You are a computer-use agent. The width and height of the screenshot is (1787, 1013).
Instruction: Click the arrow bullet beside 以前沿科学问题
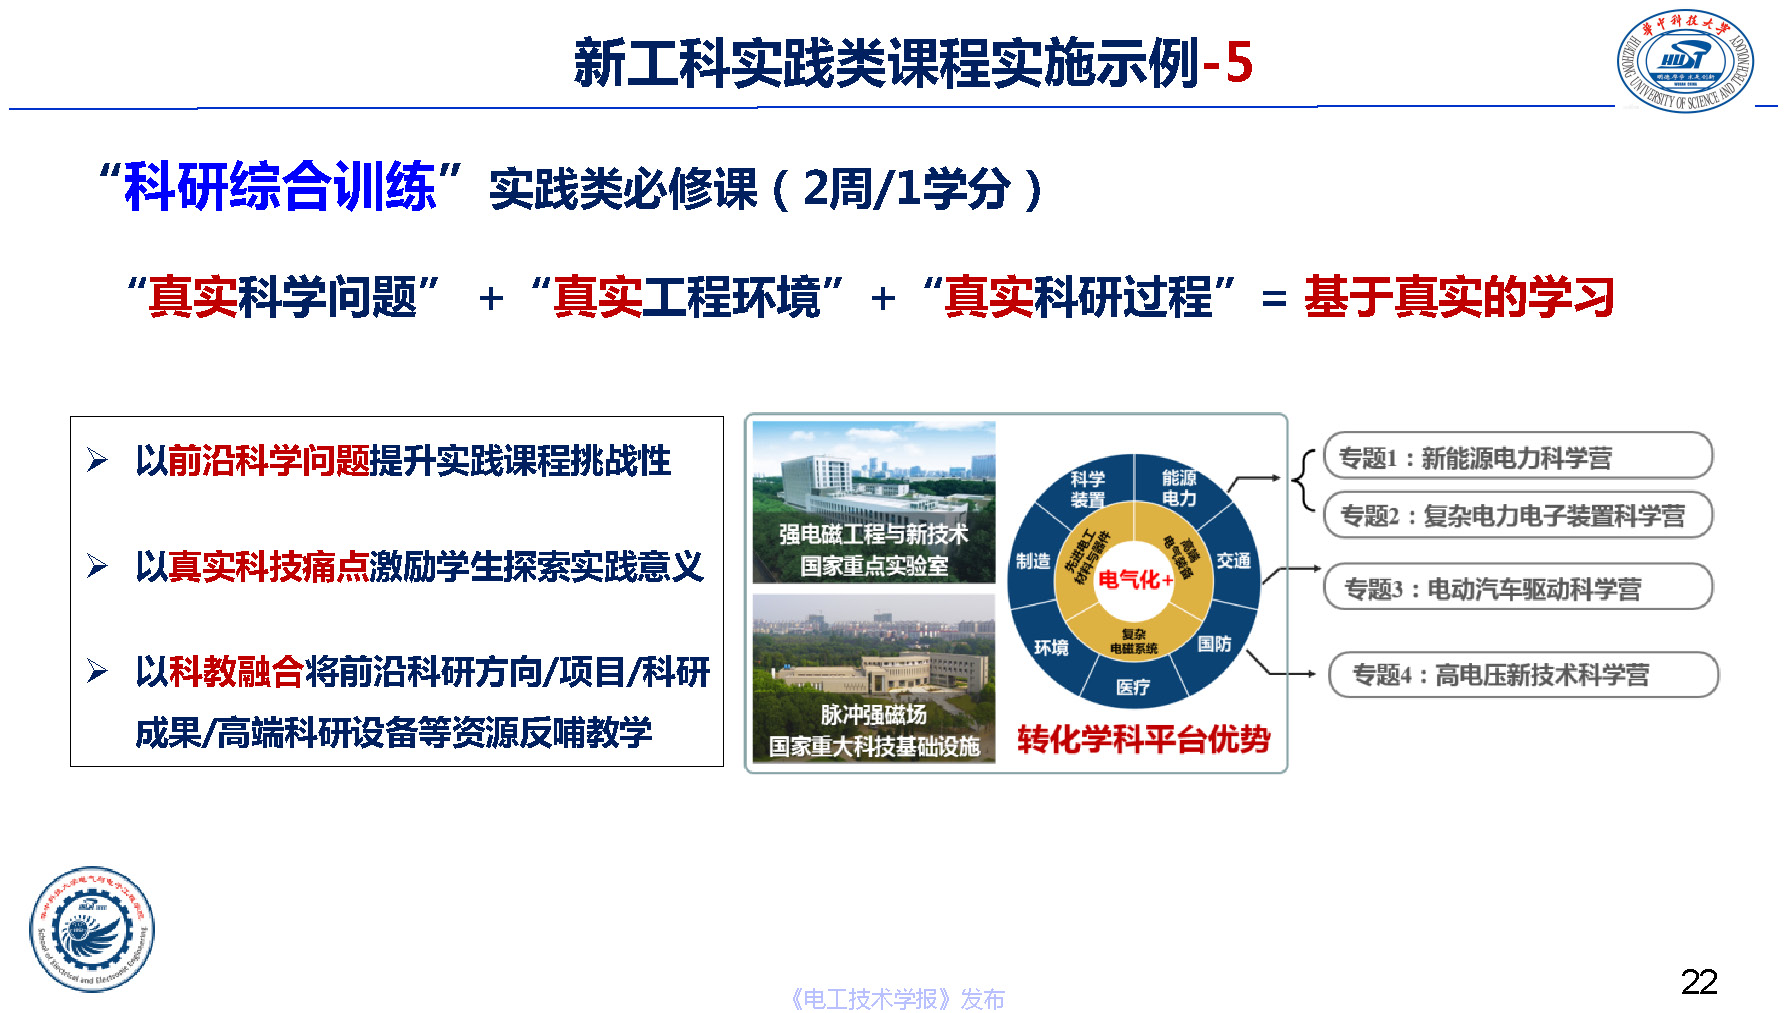pos(97,460)
